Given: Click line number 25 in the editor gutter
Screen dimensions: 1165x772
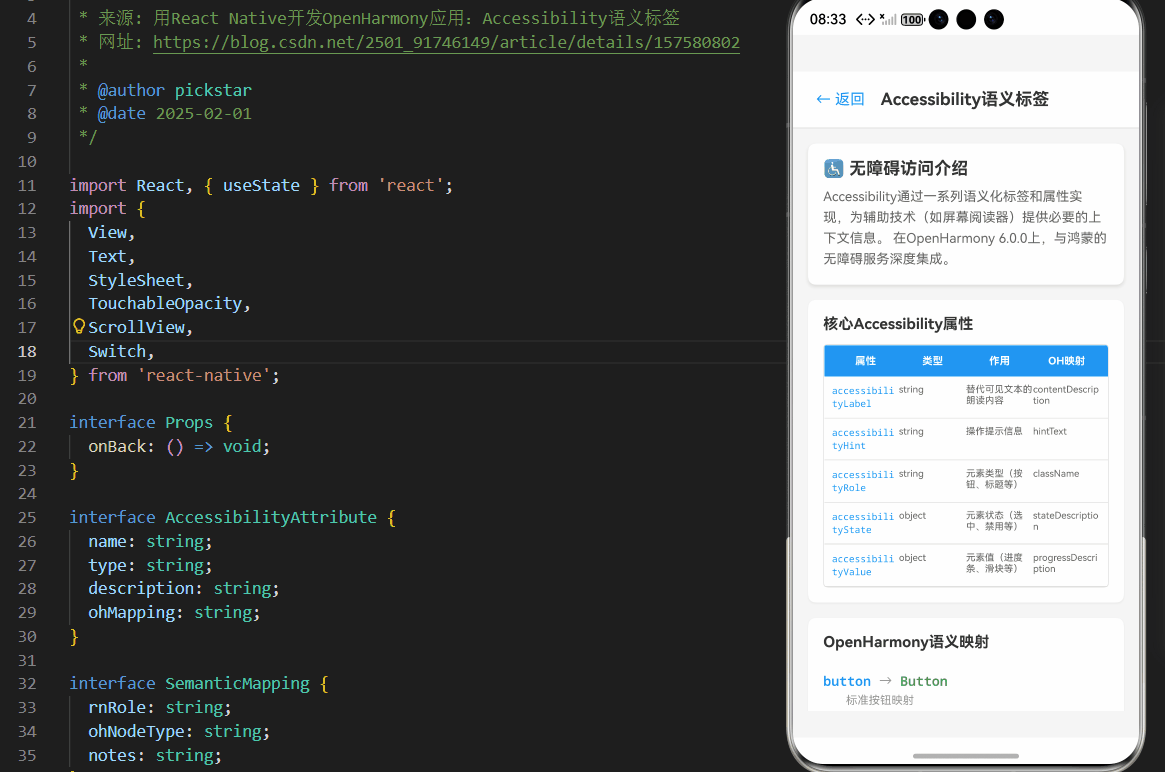Looking at the screenshot, I should tap(27, 517).
